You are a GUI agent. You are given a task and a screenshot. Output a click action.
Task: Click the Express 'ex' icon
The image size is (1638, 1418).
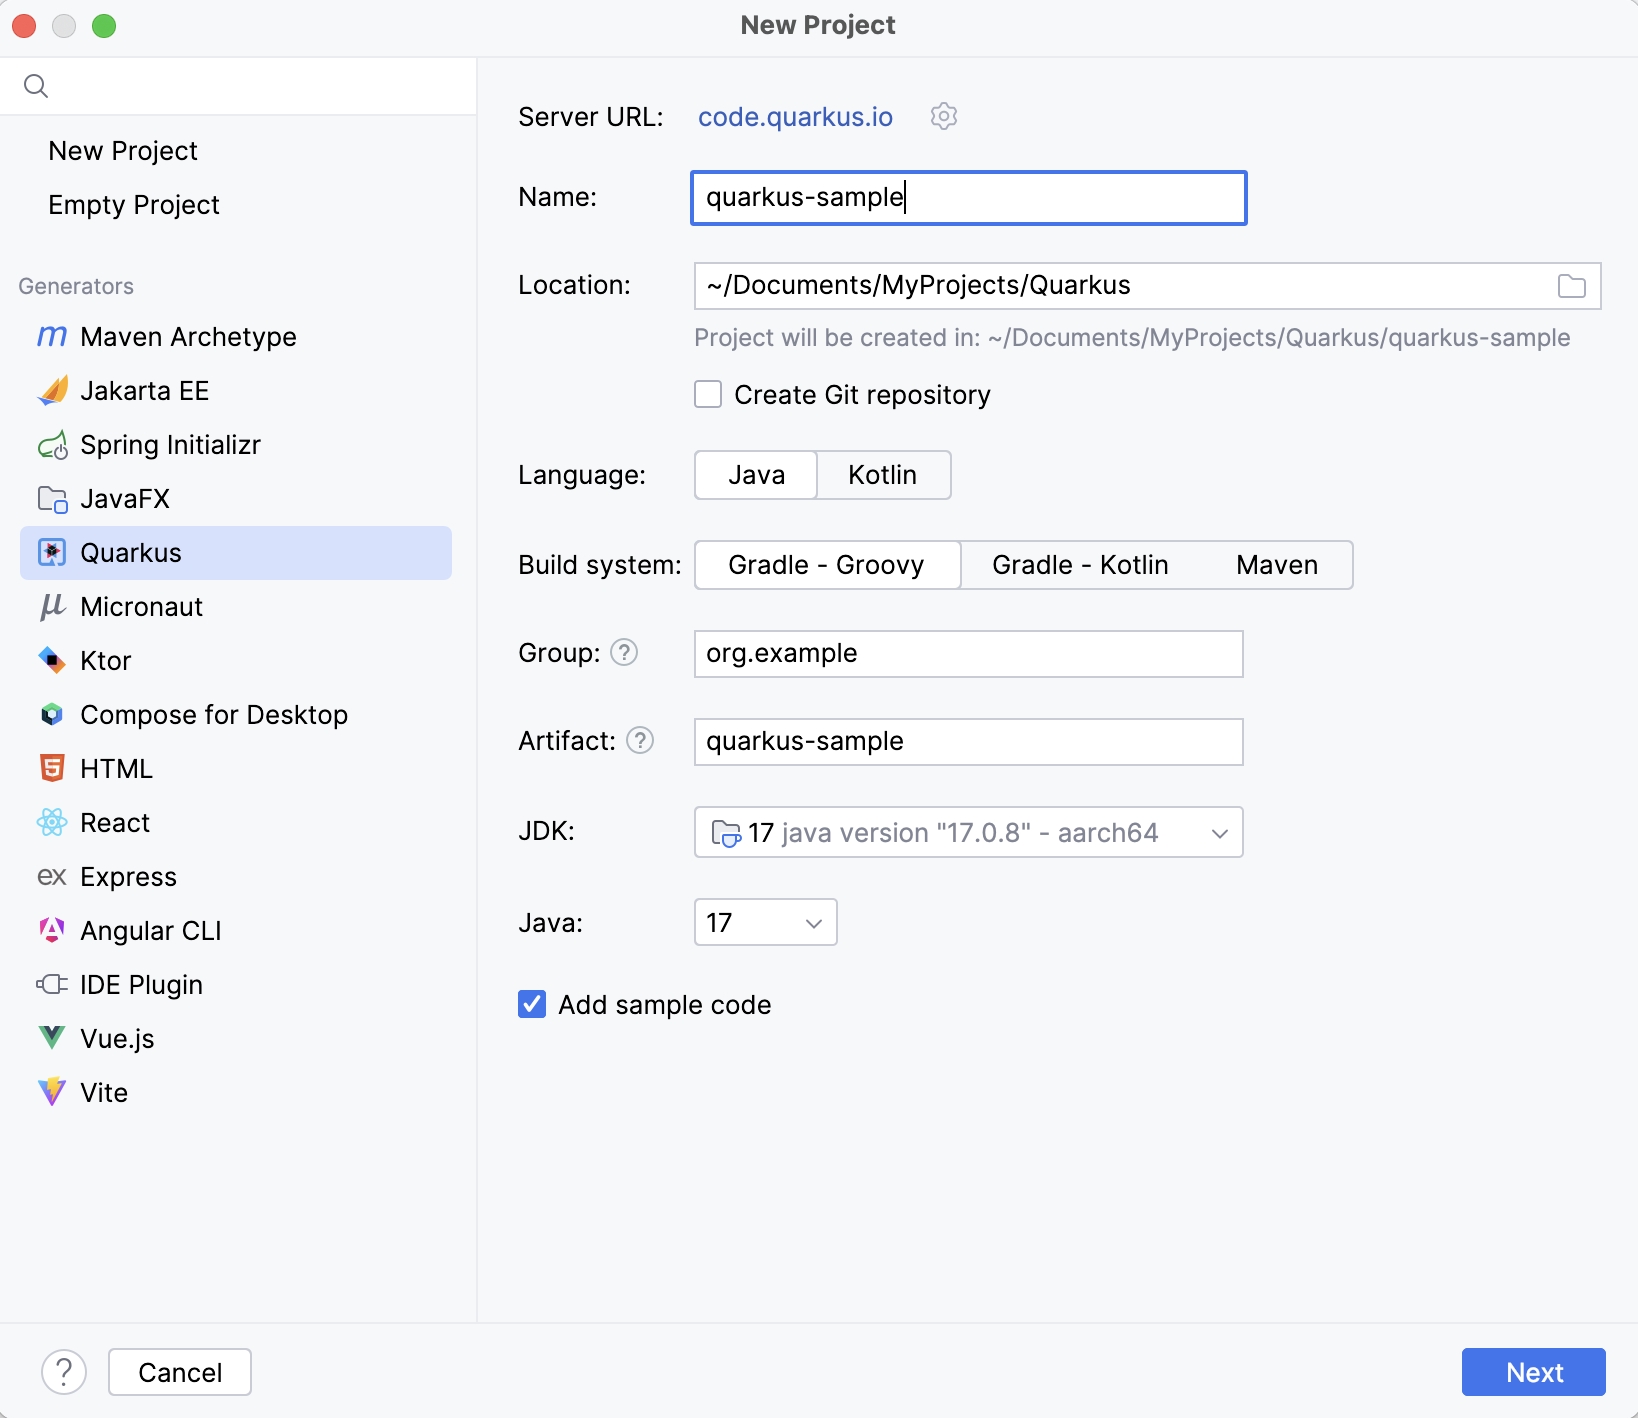point(52,877)
